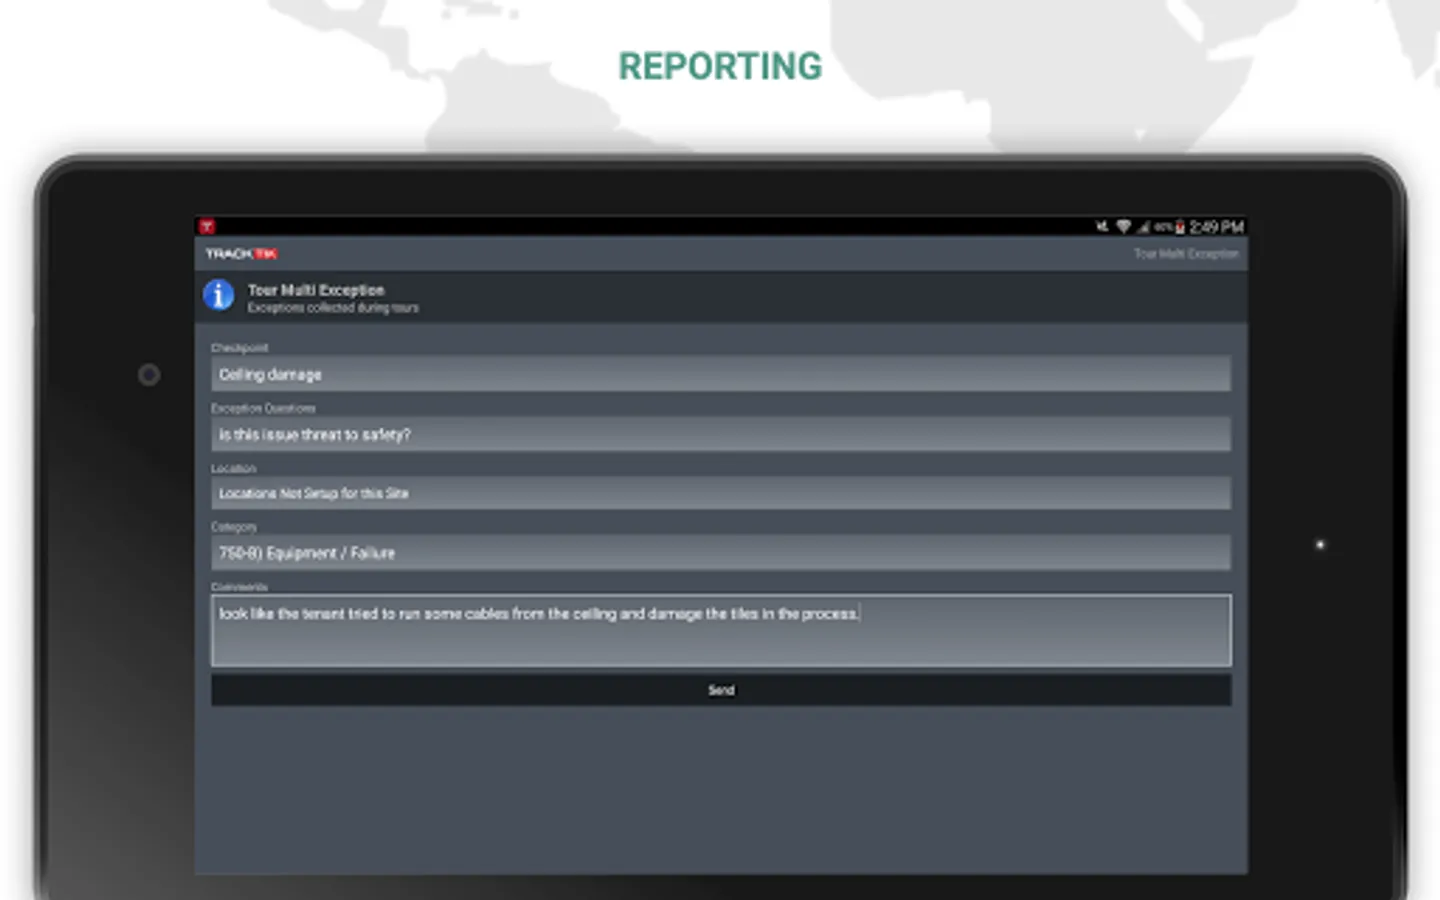Open the Location field Not Setup for Site

[x=721, y=493]
